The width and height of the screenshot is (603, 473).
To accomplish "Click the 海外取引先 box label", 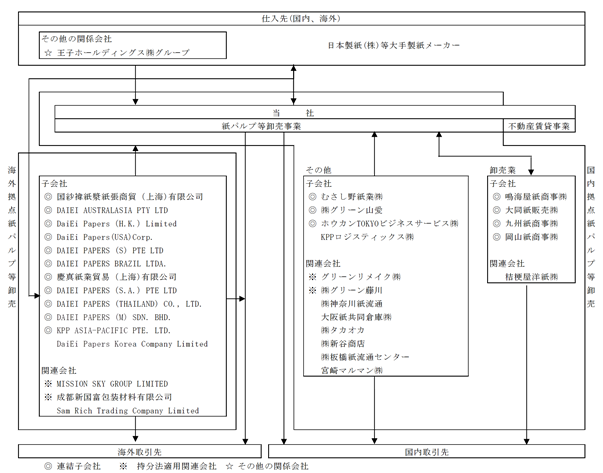I will coord(140,452).
